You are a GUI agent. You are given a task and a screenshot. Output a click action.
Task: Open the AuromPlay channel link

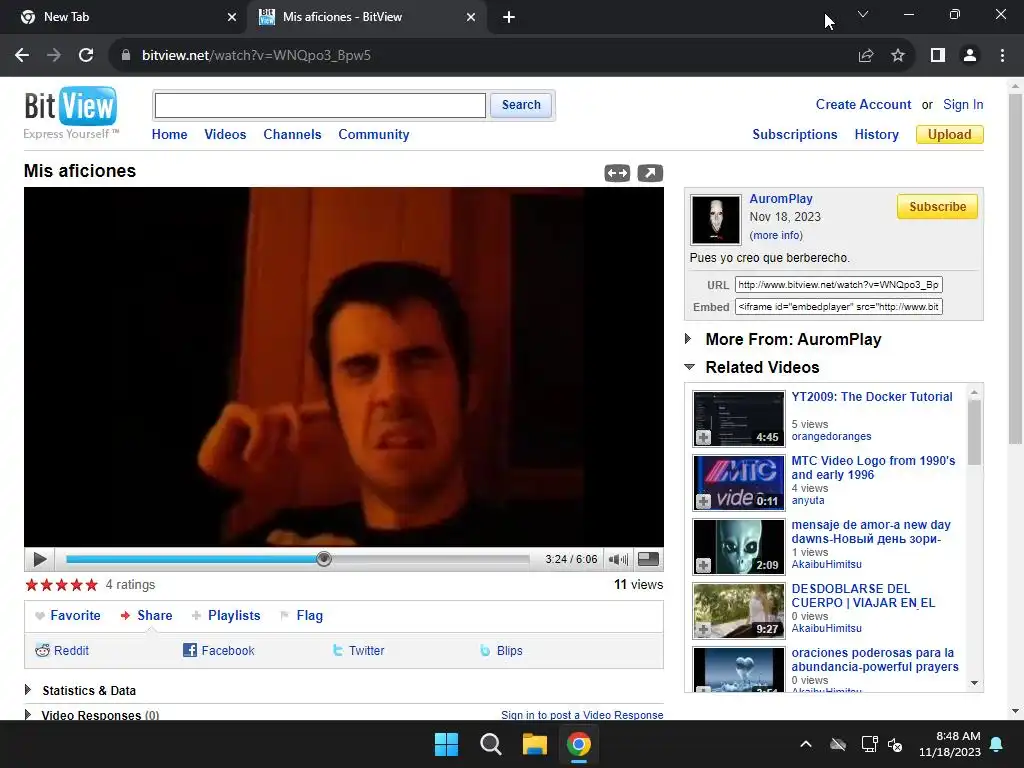point(781,199)
